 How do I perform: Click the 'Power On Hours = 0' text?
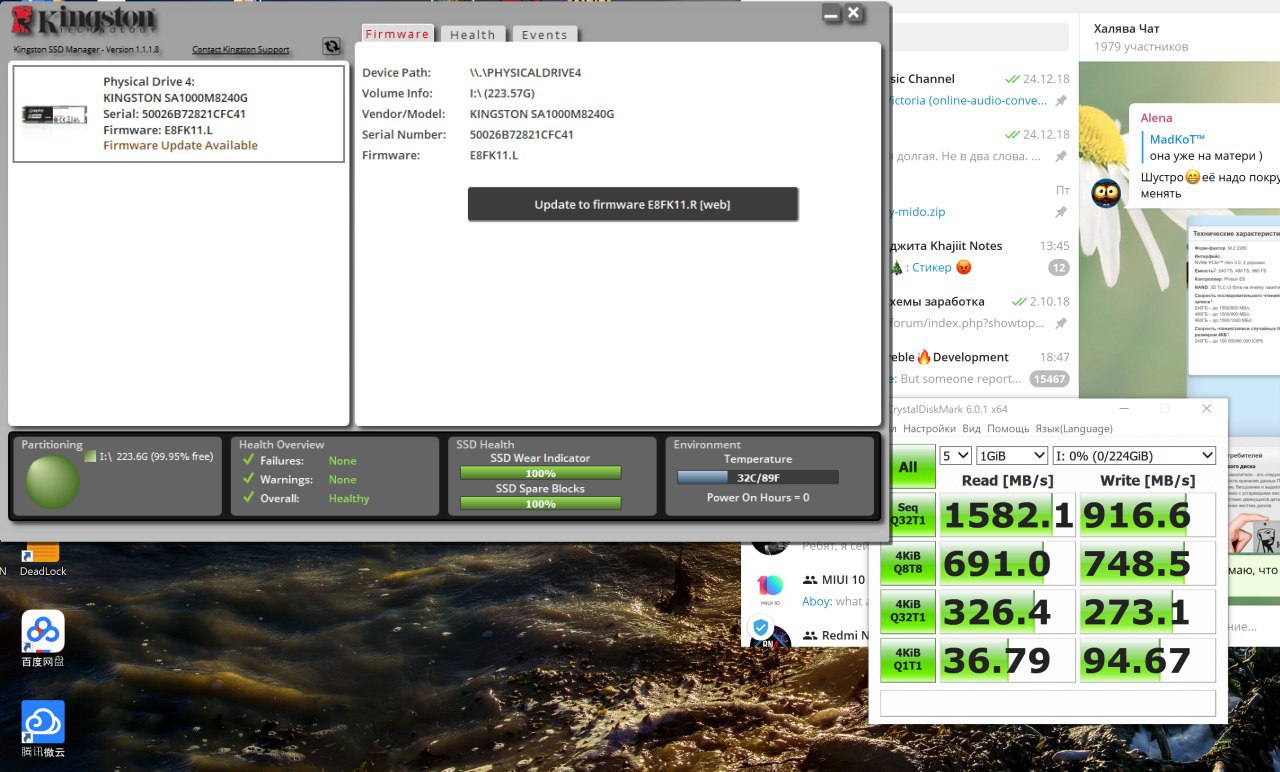click(x=758, y=497)
